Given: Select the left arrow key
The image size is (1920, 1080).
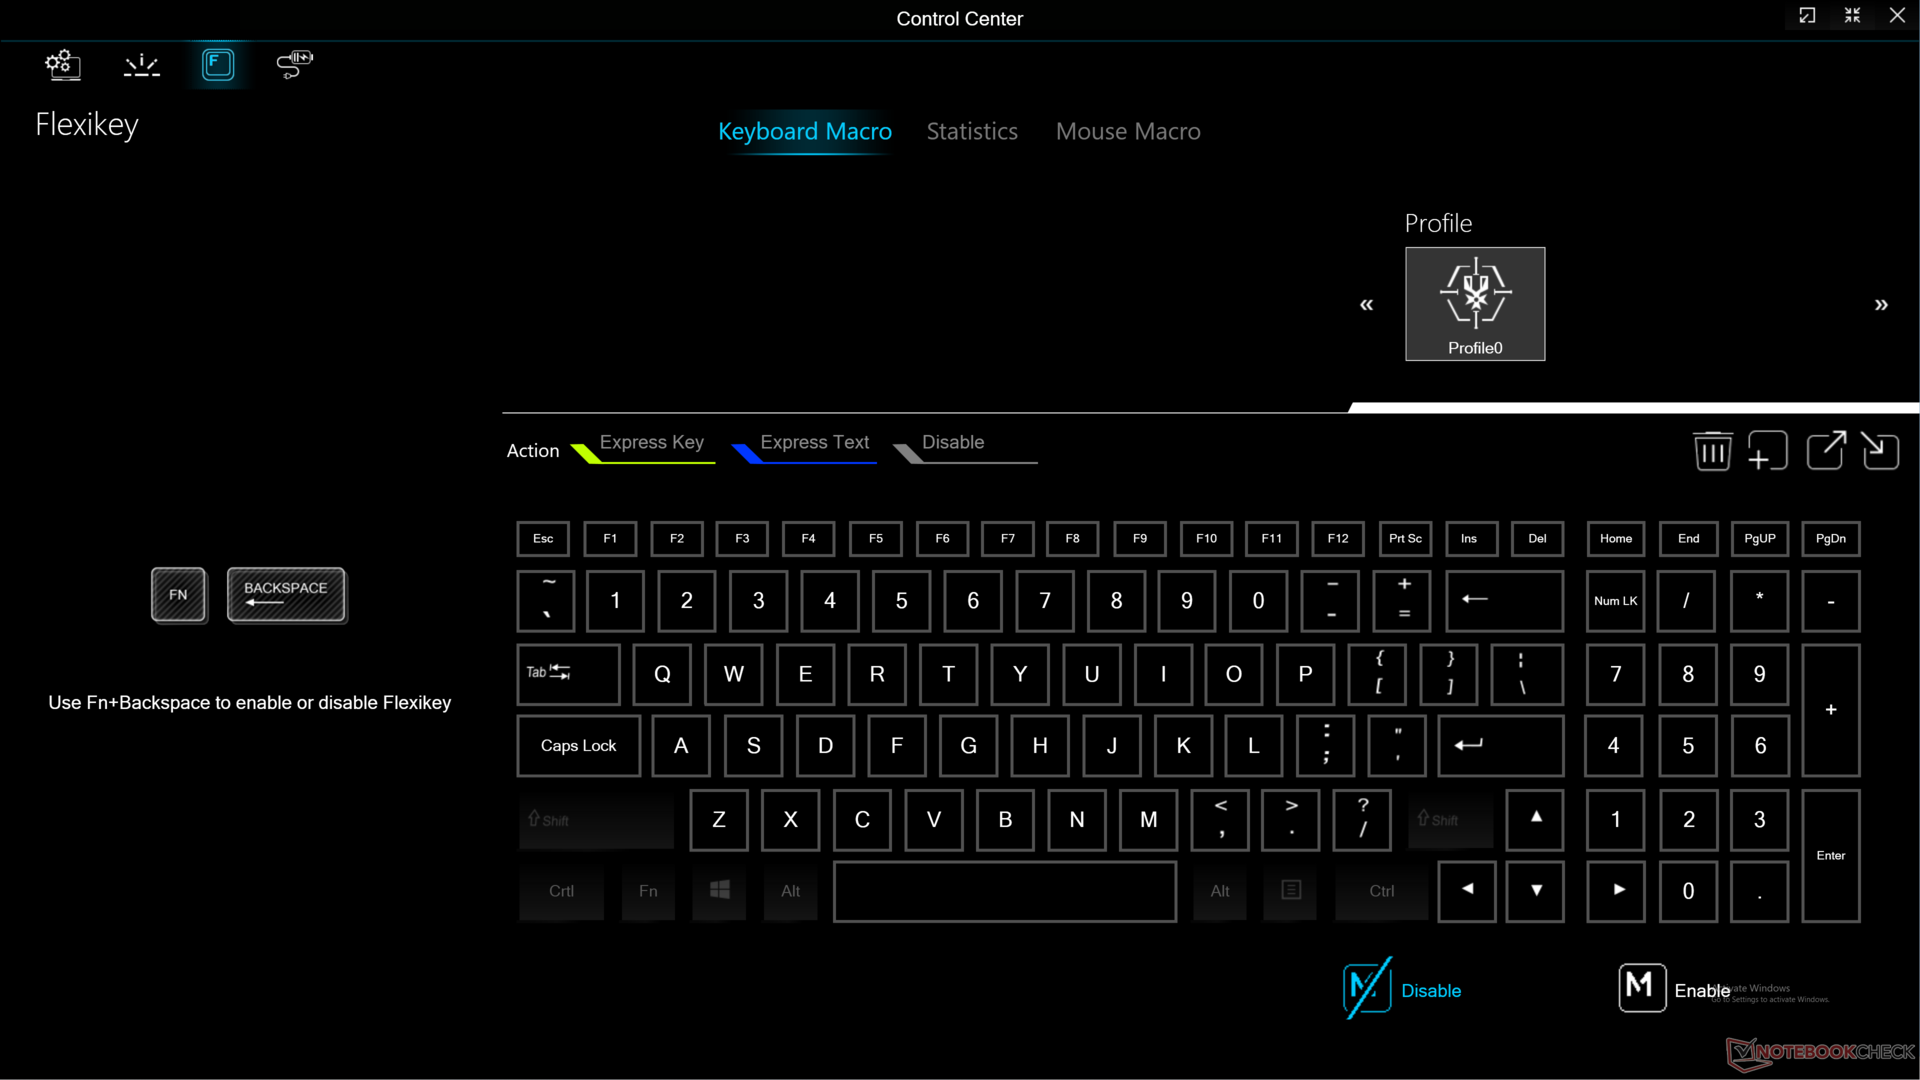Looking at the screenshot, I should [1466, 891].
